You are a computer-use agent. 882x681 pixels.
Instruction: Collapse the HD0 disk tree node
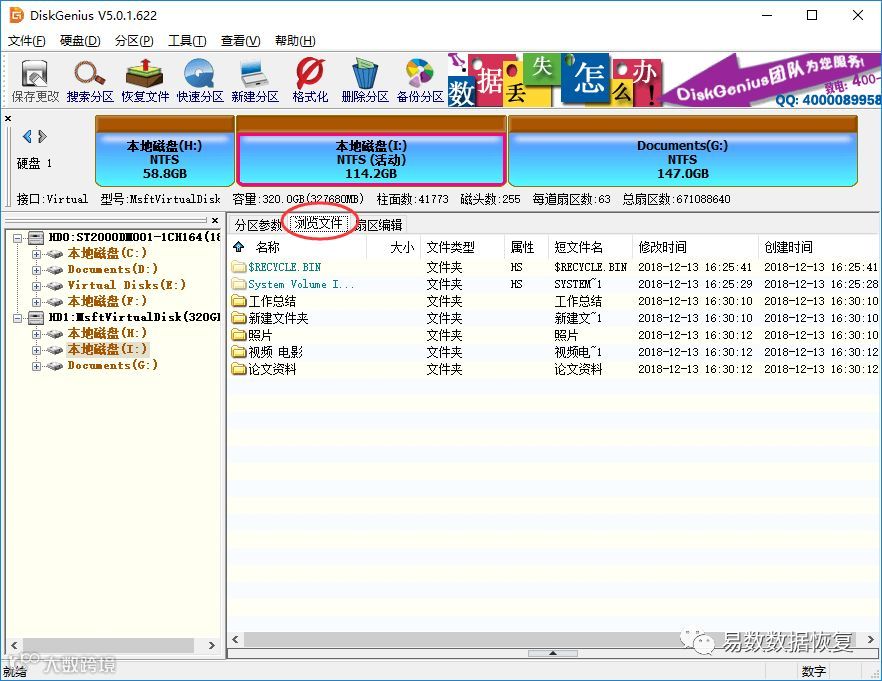coord(17,238)
